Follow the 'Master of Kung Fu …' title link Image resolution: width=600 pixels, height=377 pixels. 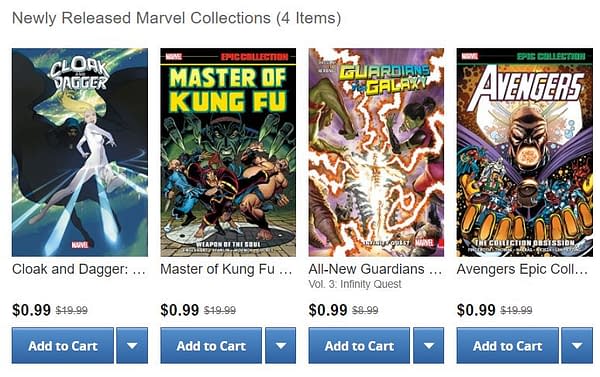point(227,269)
